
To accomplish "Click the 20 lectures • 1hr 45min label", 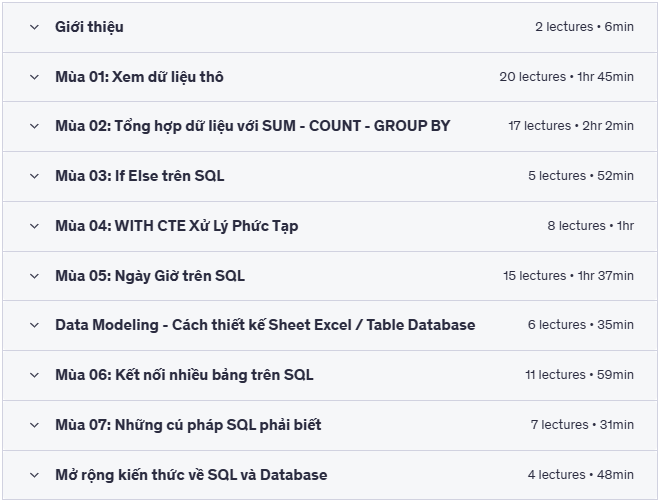I will [567, 77].
